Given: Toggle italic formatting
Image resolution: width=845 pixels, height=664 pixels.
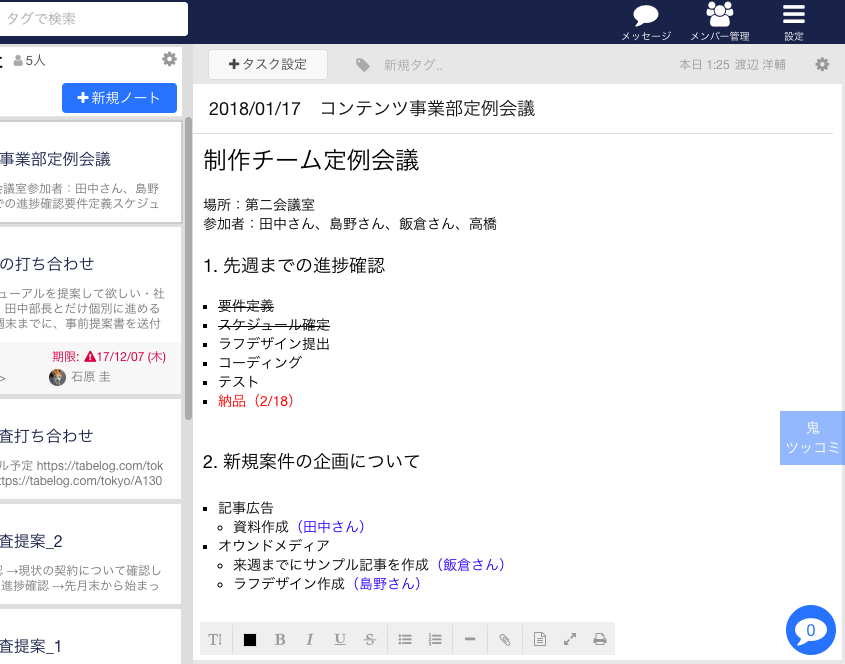Looking at the screenshot, I should 310,640.
